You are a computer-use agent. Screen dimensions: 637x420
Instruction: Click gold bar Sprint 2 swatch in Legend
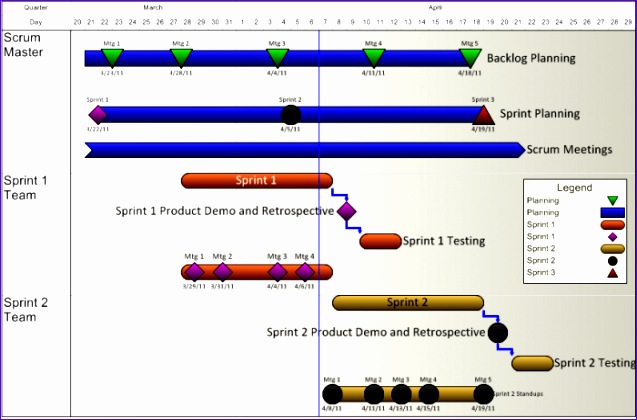(612, 249)
